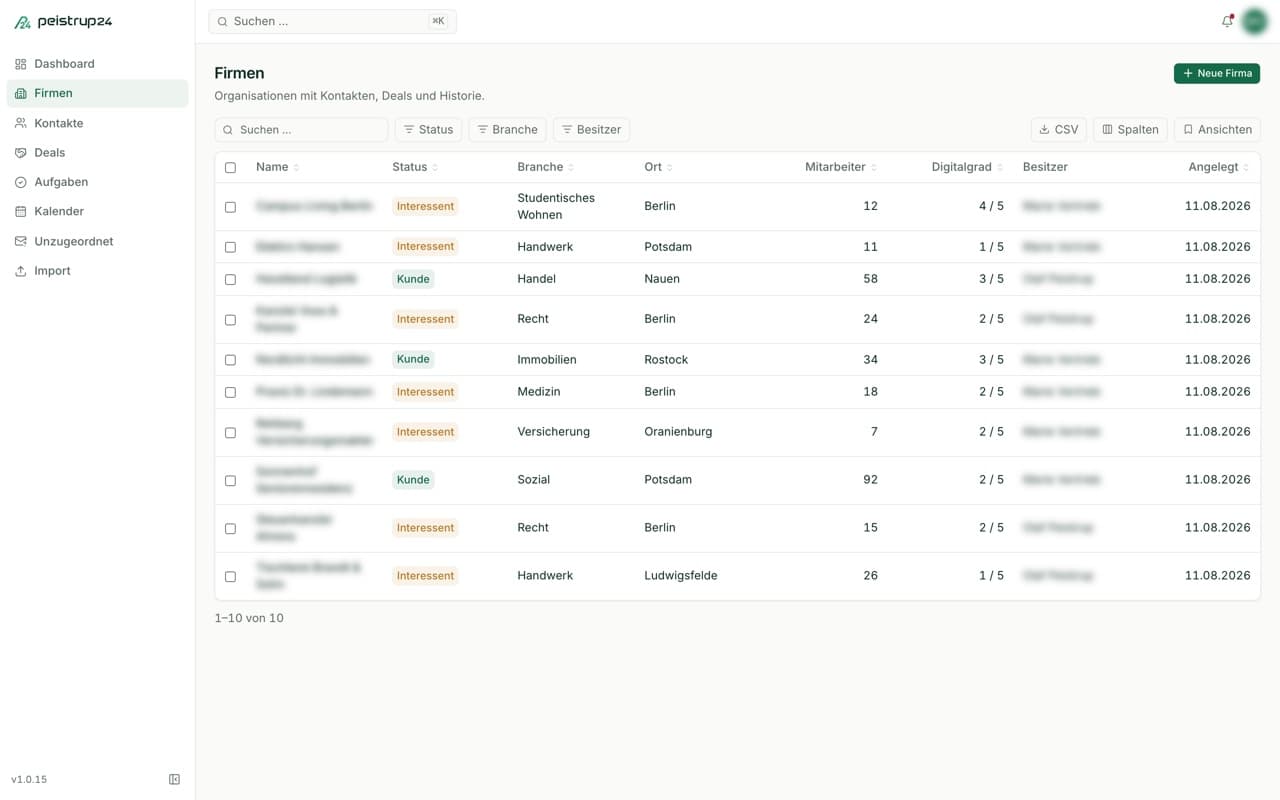Open the notifications bell
1280x800 pixels.
tap(1227, 21)
